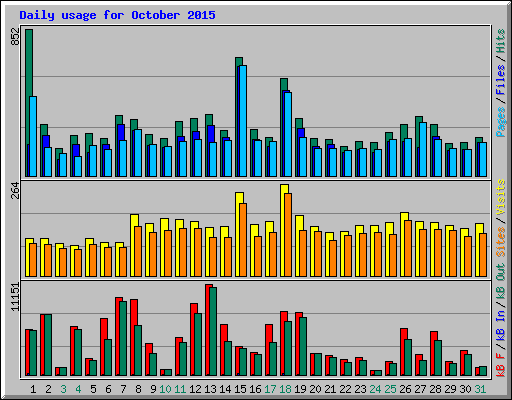Click day label 24 on the x-axis
This screenshot has width=512, height=400.
pos(375,389)
